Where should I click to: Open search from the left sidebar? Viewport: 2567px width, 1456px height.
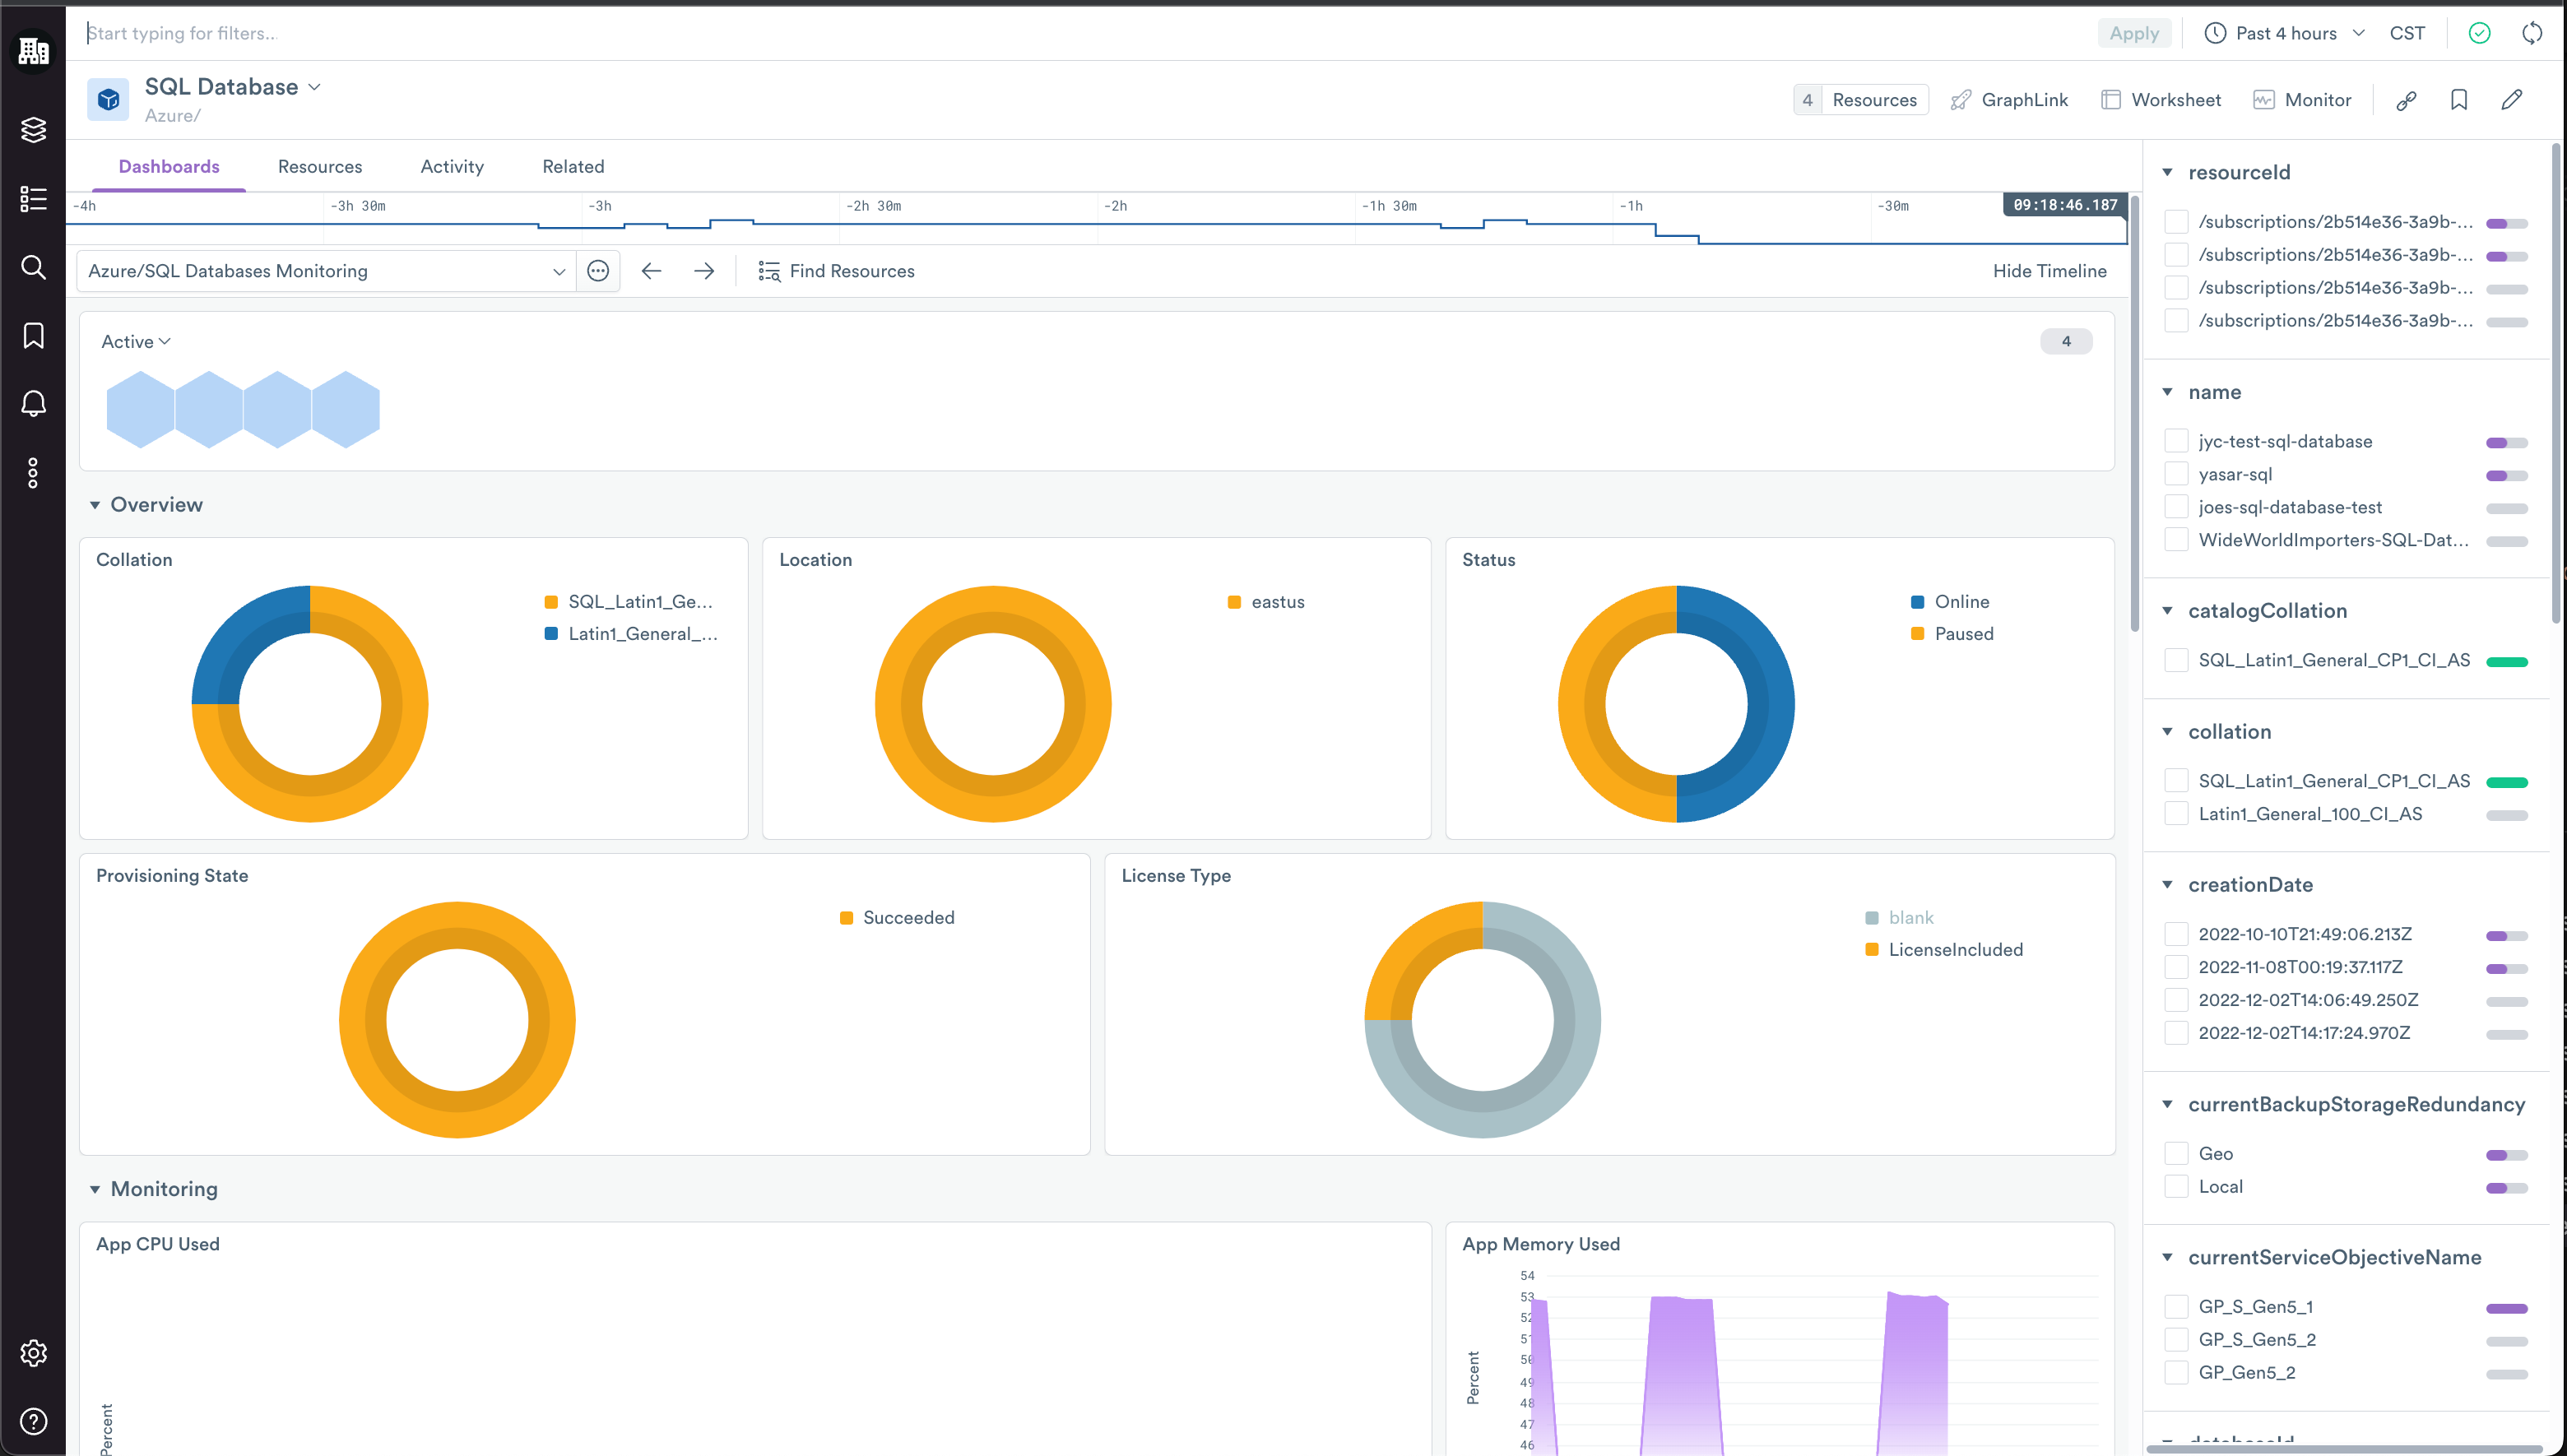click(33, 267)
